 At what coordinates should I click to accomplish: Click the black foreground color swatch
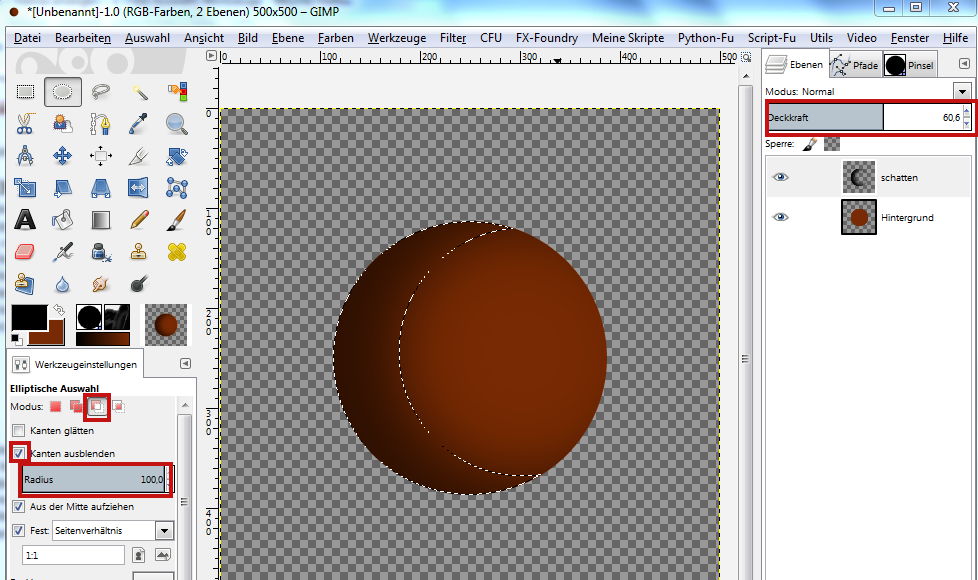pos(28,318)
